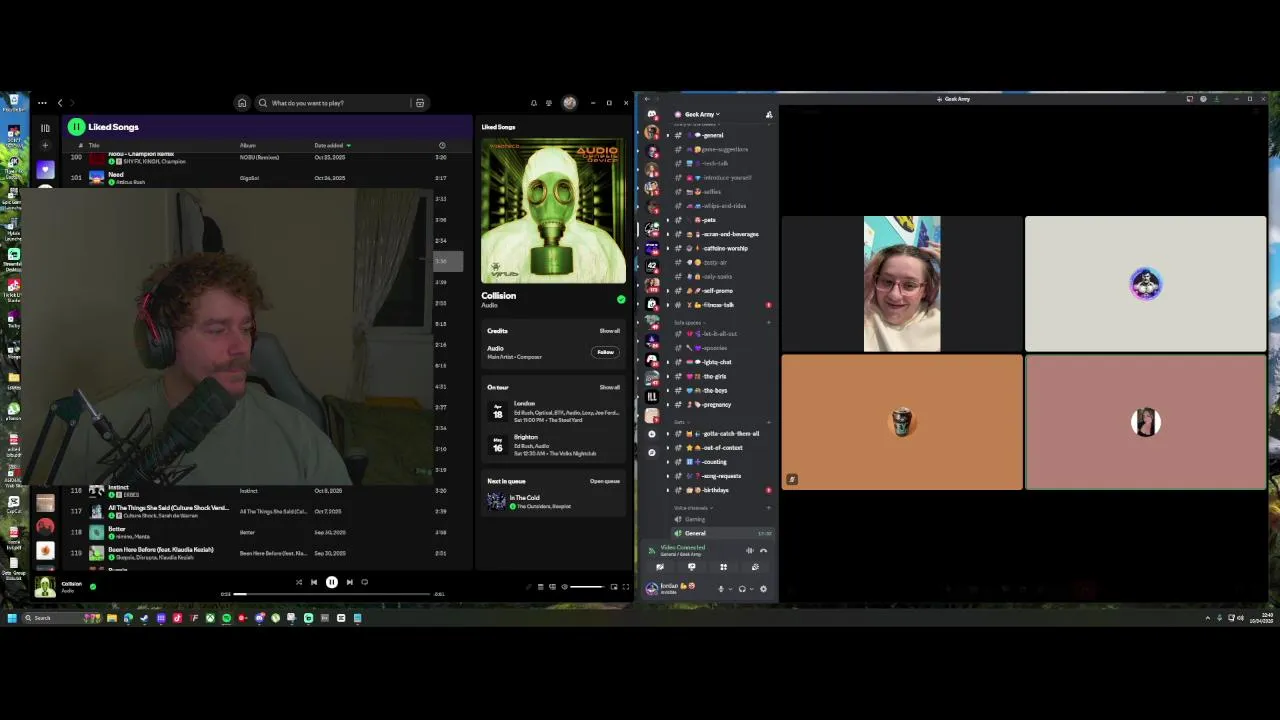
Task: Open Connect to a device icon
Action: pos(552,587)
